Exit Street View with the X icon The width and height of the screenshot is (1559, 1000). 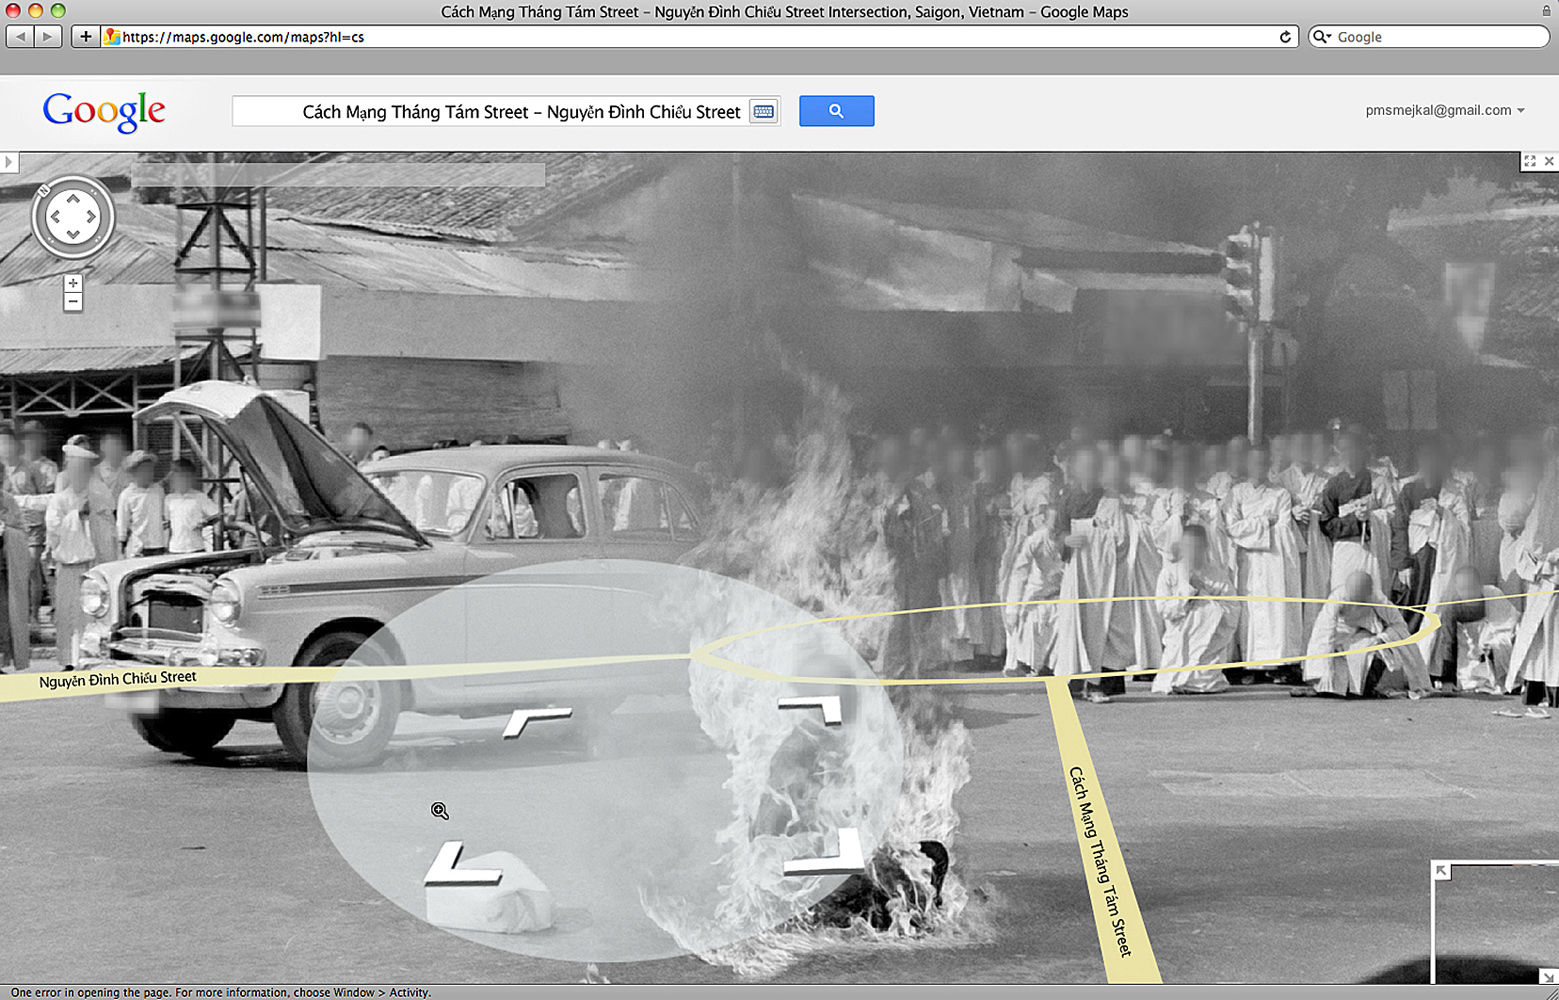pyautogui.click(x=1549, y=161)
